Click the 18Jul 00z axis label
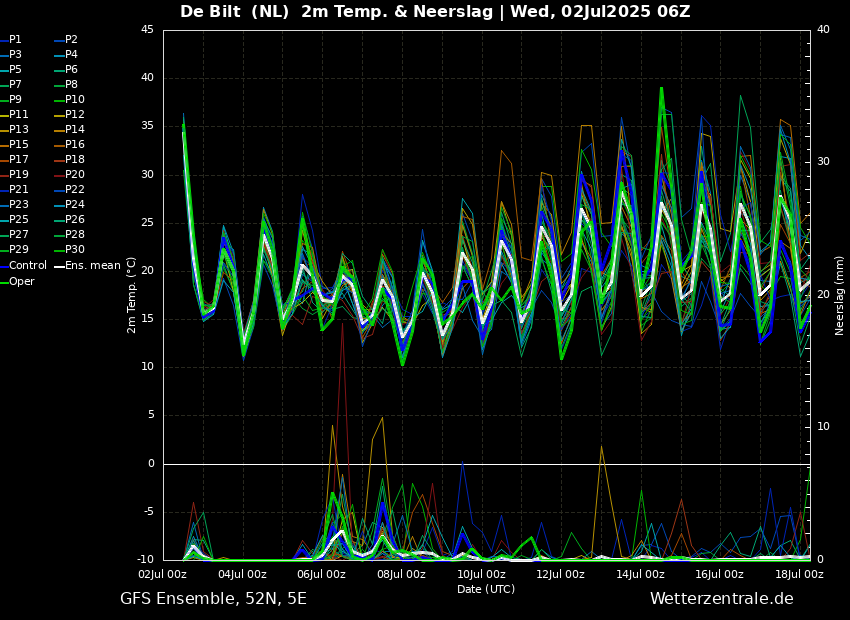 click(800, 574)
